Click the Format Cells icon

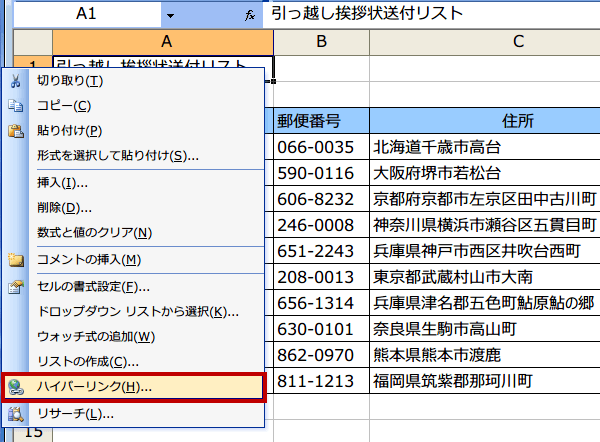[16, 287]
